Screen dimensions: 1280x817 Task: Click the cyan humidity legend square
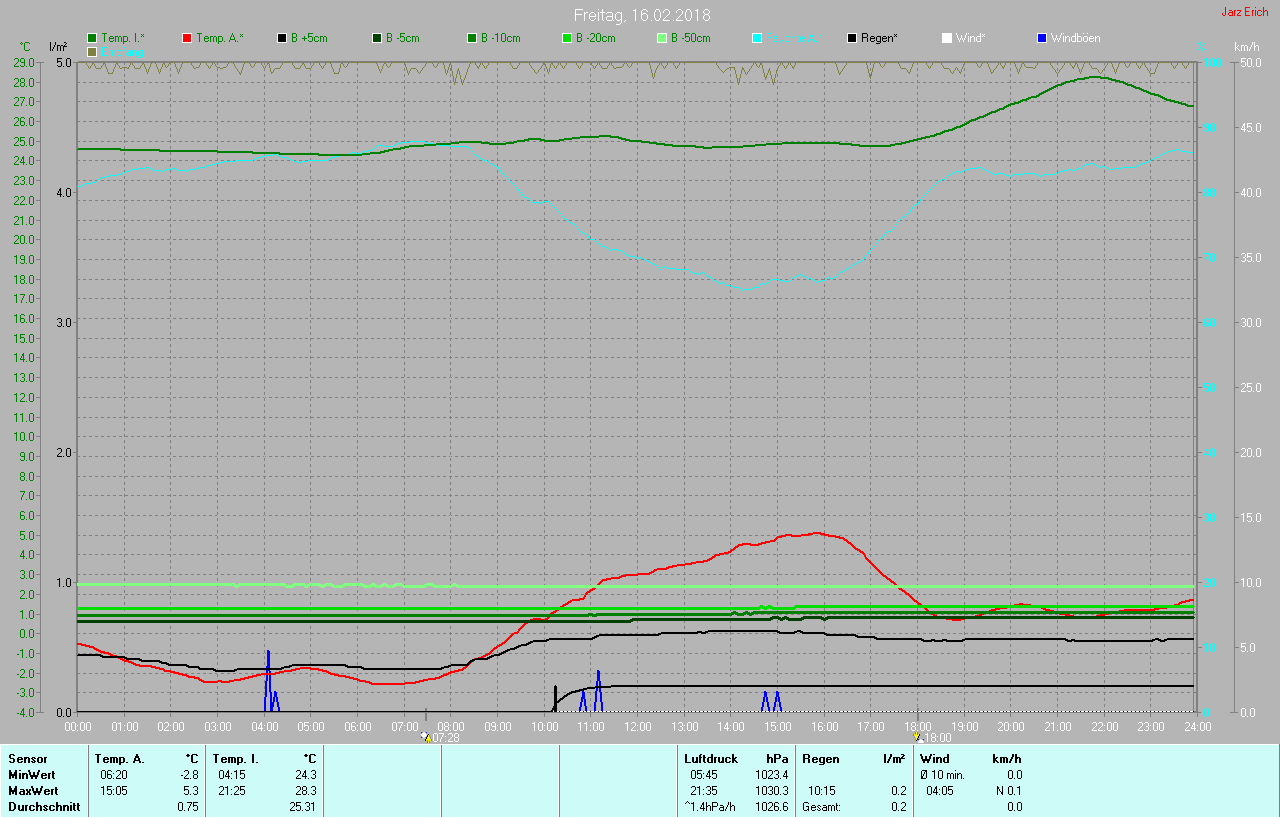(x=757, y=38)
